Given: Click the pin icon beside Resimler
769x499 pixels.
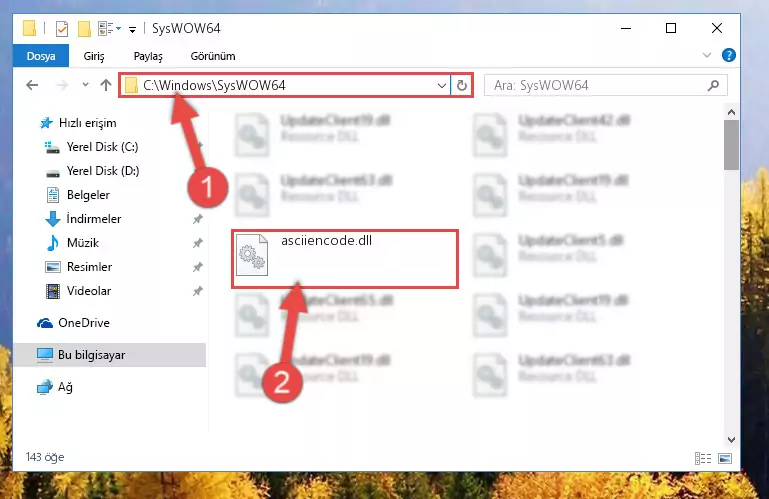Looking at the screenshot, I should pos(197,267).
